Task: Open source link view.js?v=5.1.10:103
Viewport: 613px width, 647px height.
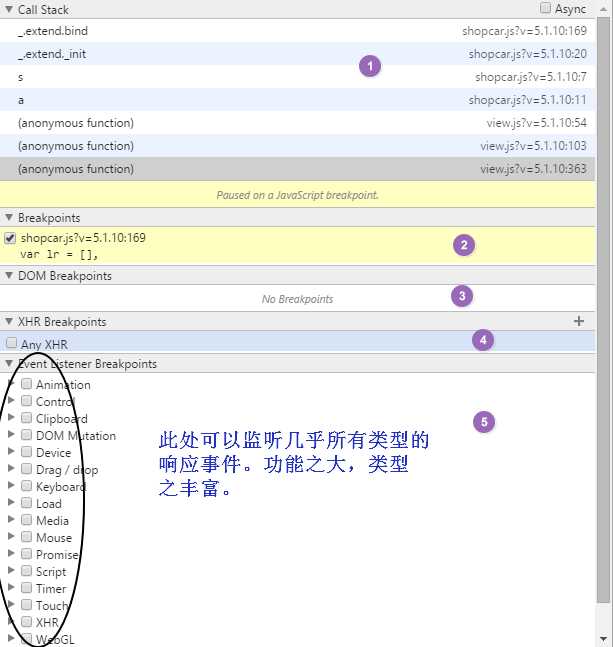Action: click(533, 146)
